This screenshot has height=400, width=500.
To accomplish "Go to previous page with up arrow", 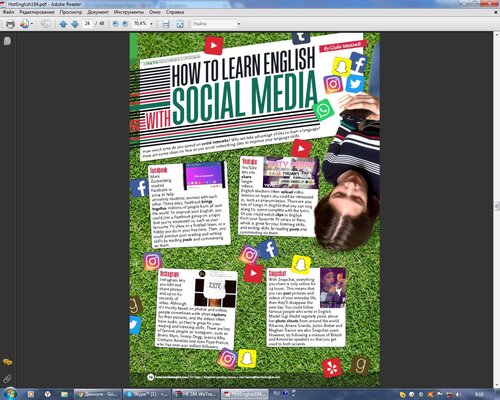I will (x=63, y=24).
